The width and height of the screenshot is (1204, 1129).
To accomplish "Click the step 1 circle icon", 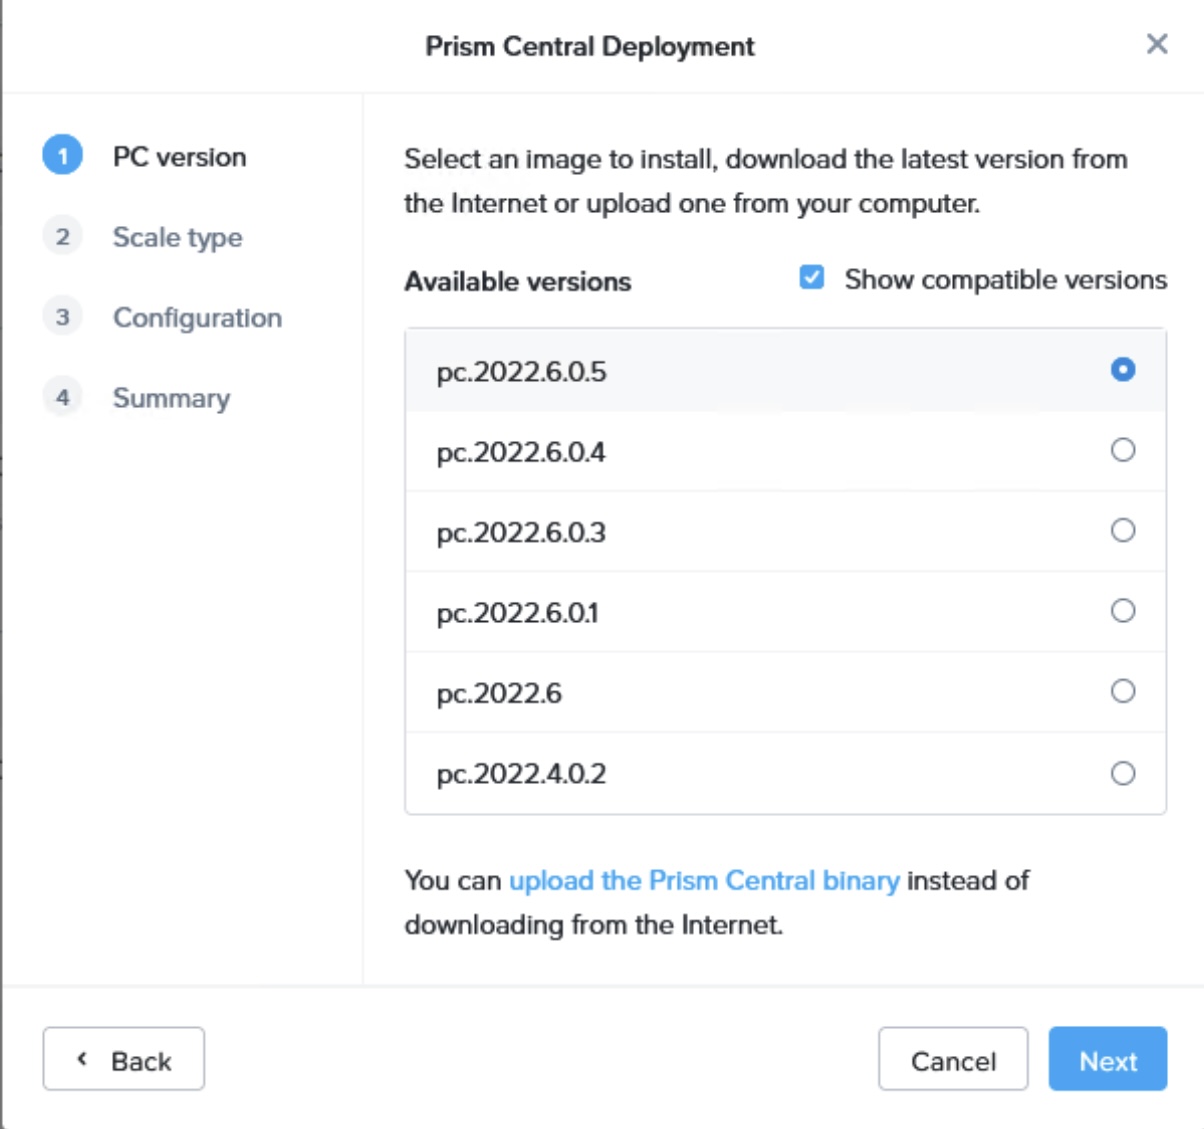I will click(62, 156).
